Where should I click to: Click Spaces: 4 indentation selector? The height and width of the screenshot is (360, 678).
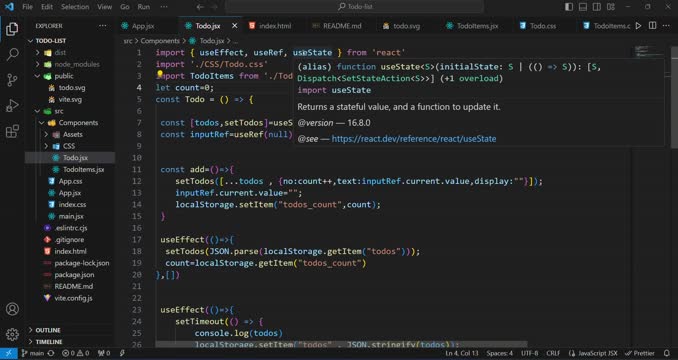point(499,354)
